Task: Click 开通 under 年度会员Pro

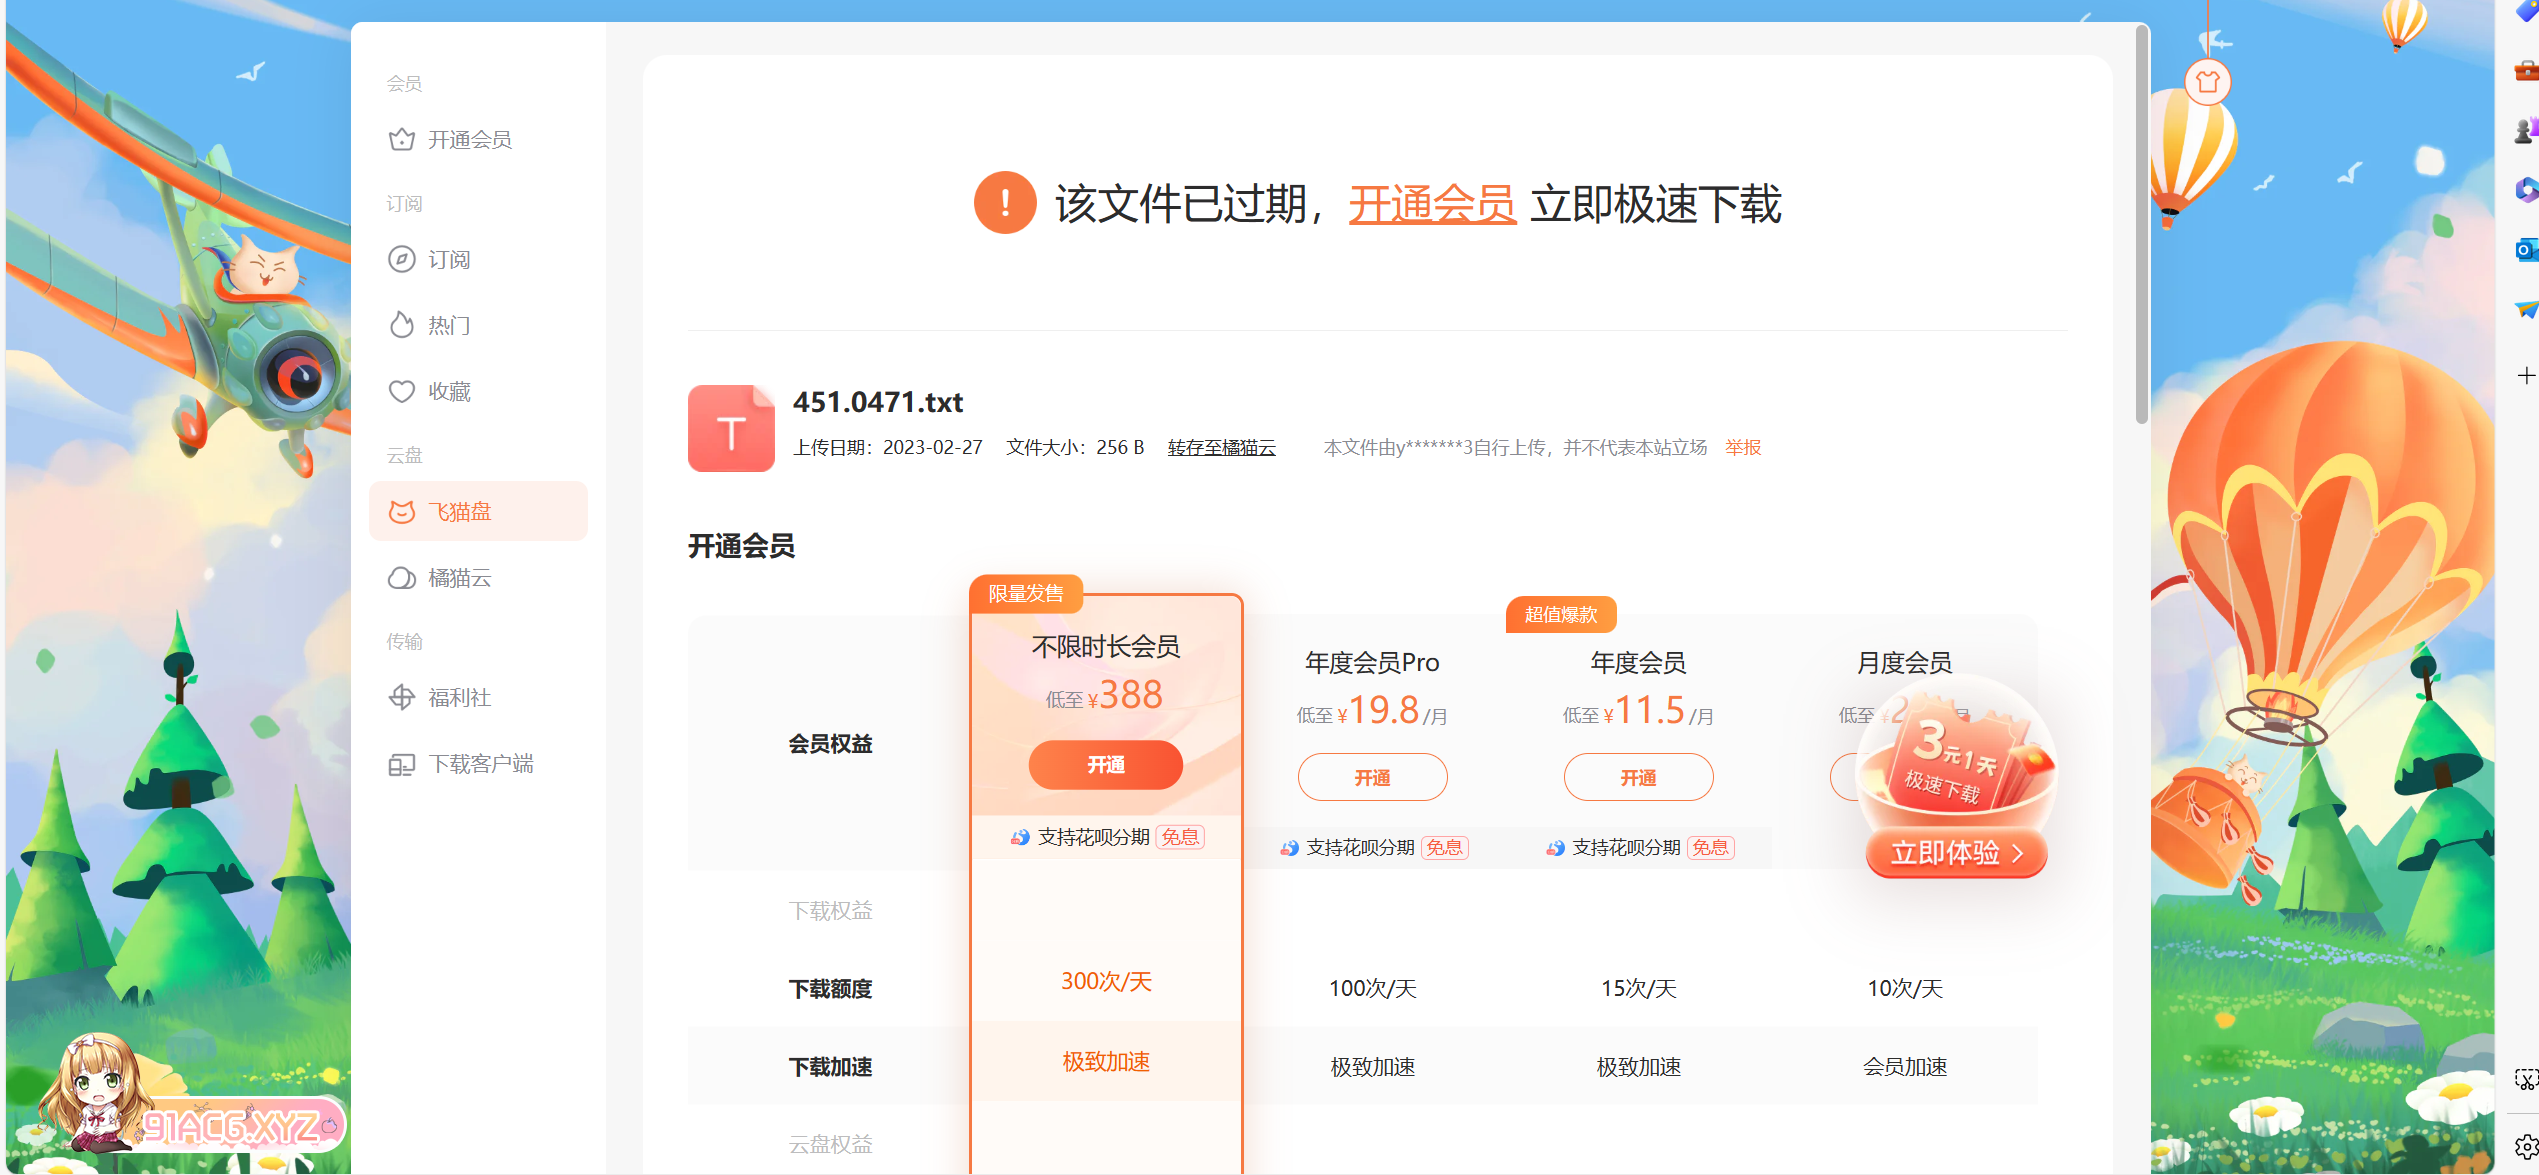Action: click(x=1371, y=778)
